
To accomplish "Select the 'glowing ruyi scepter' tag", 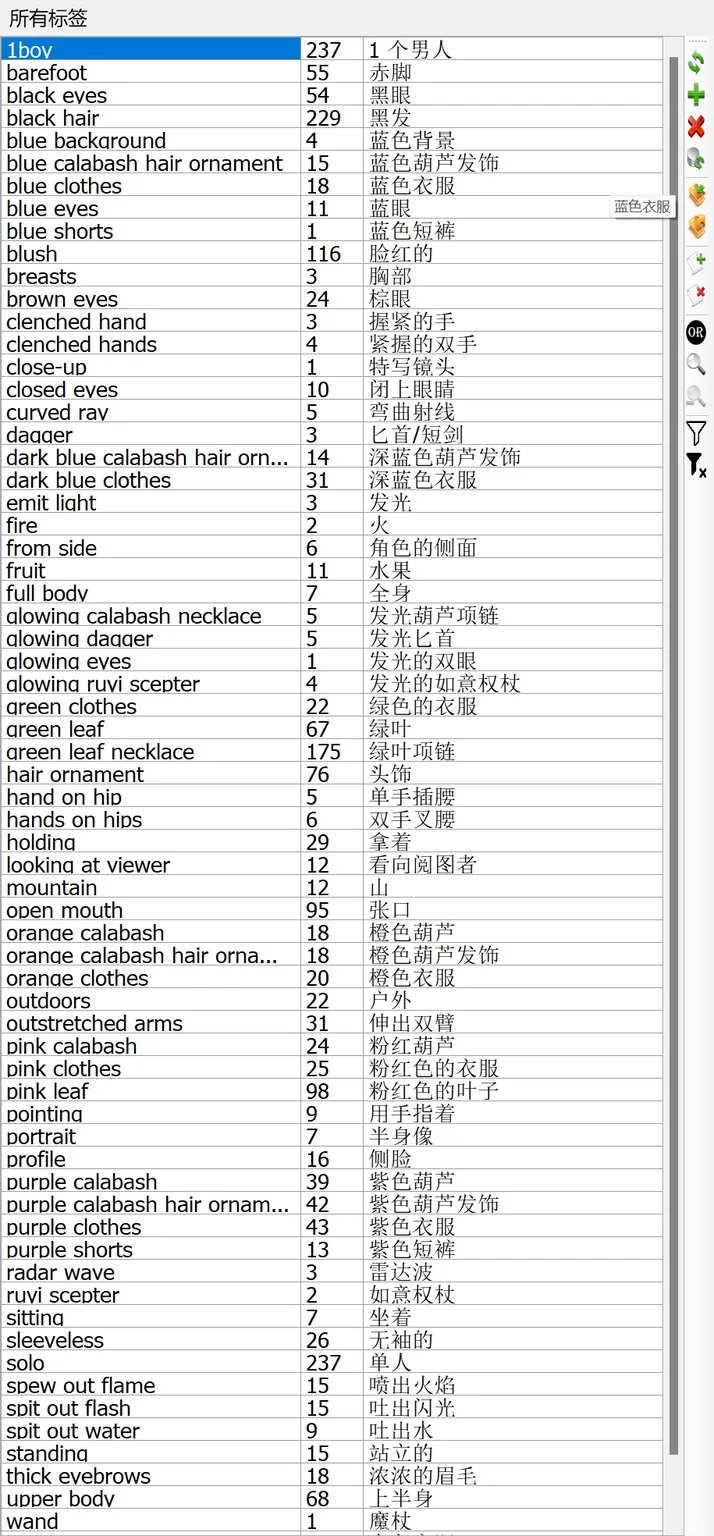I will point(103,684).
